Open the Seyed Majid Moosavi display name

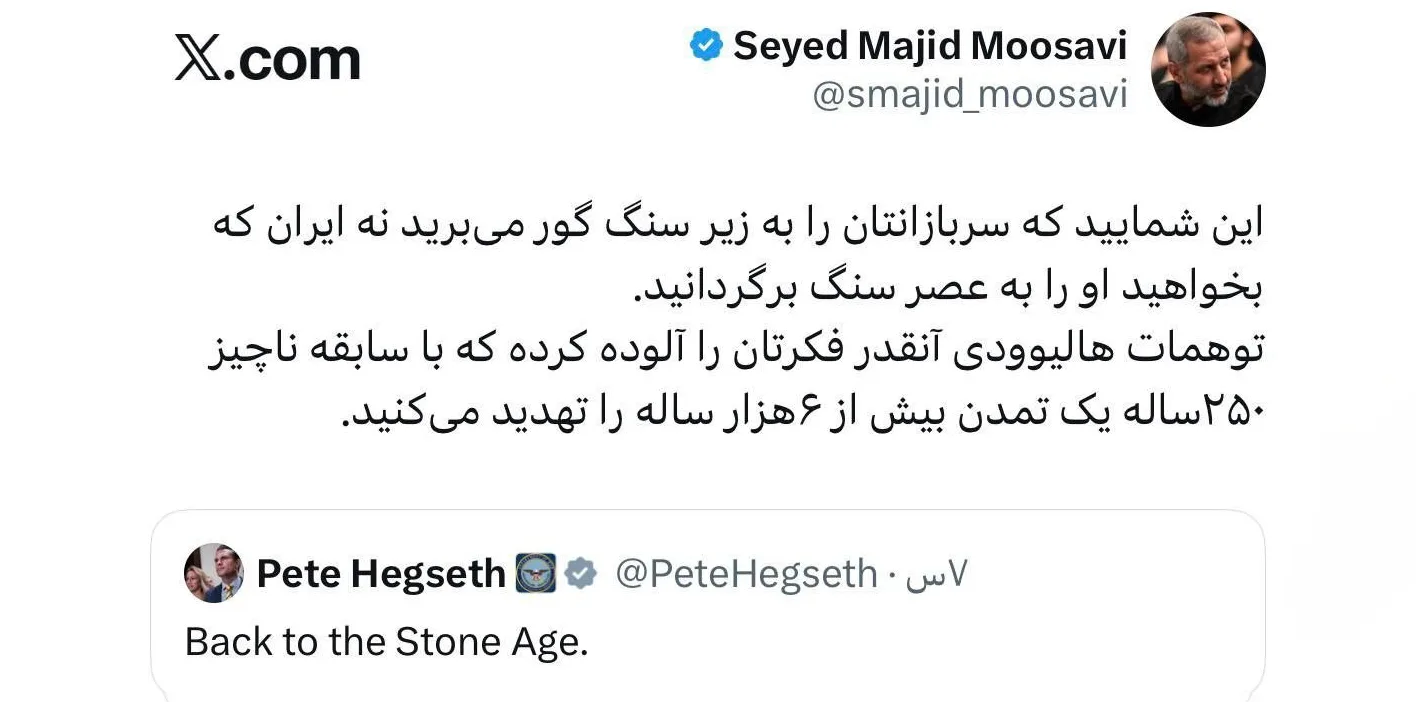pos(930,46)
